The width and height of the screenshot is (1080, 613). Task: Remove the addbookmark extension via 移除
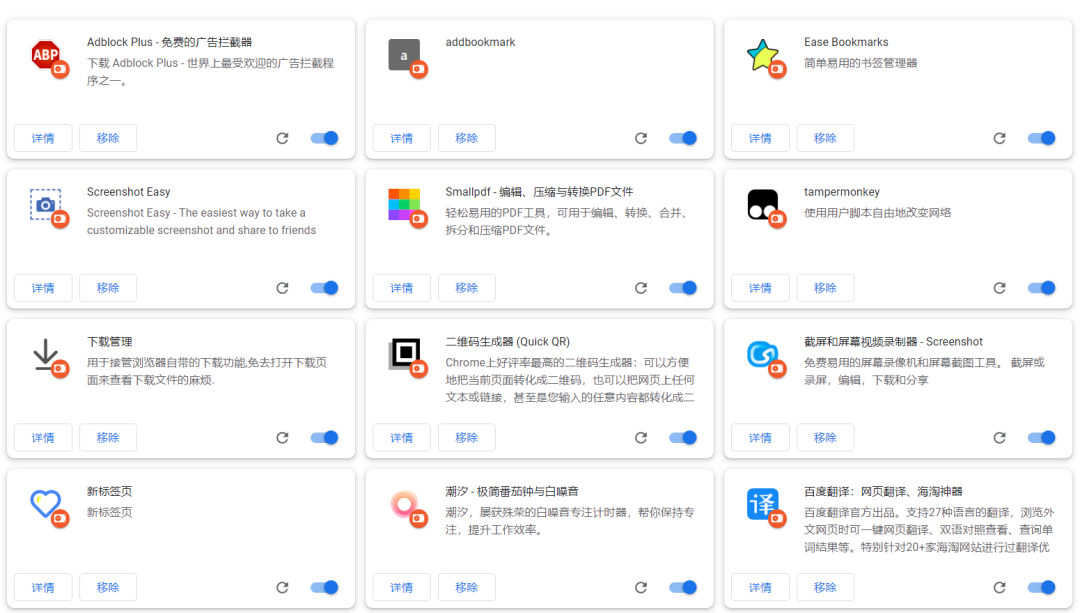(x=467, y=138)
